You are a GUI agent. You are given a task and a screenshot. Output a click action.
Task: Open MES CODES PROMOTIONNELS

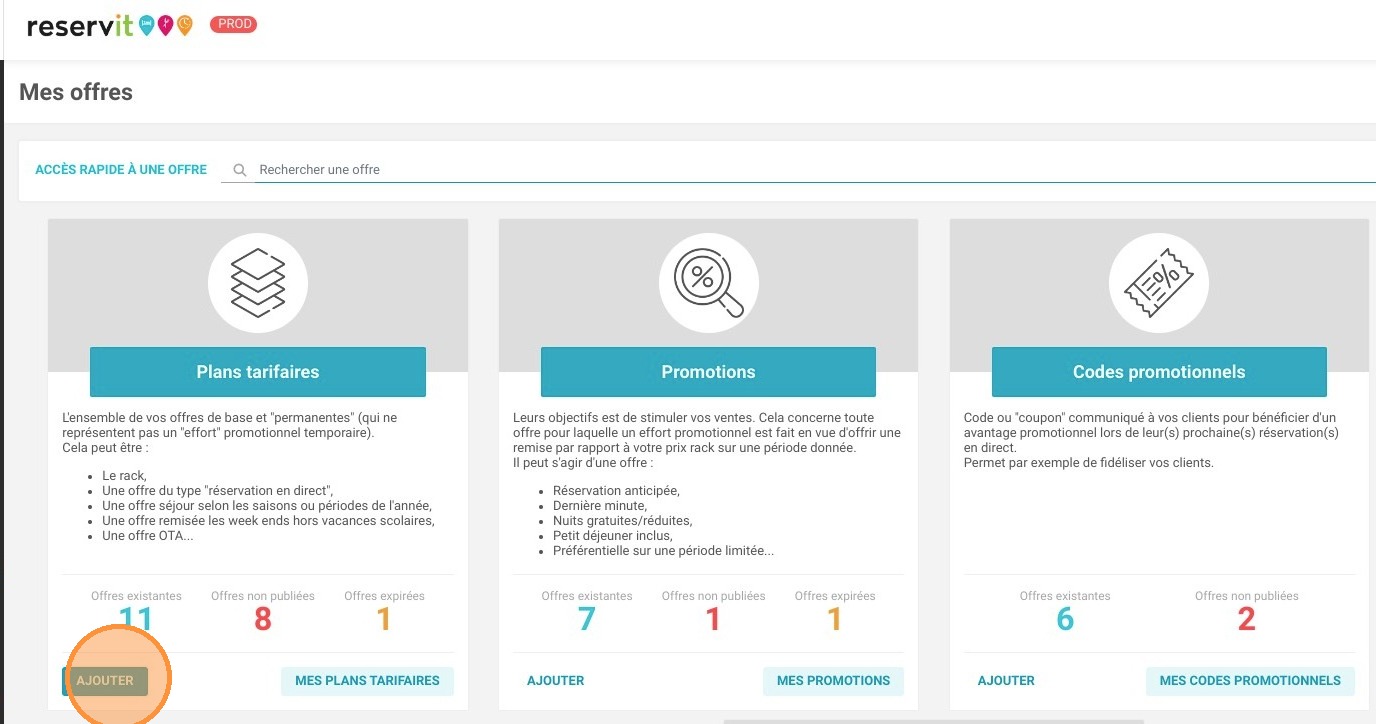tap(1250, 681)
